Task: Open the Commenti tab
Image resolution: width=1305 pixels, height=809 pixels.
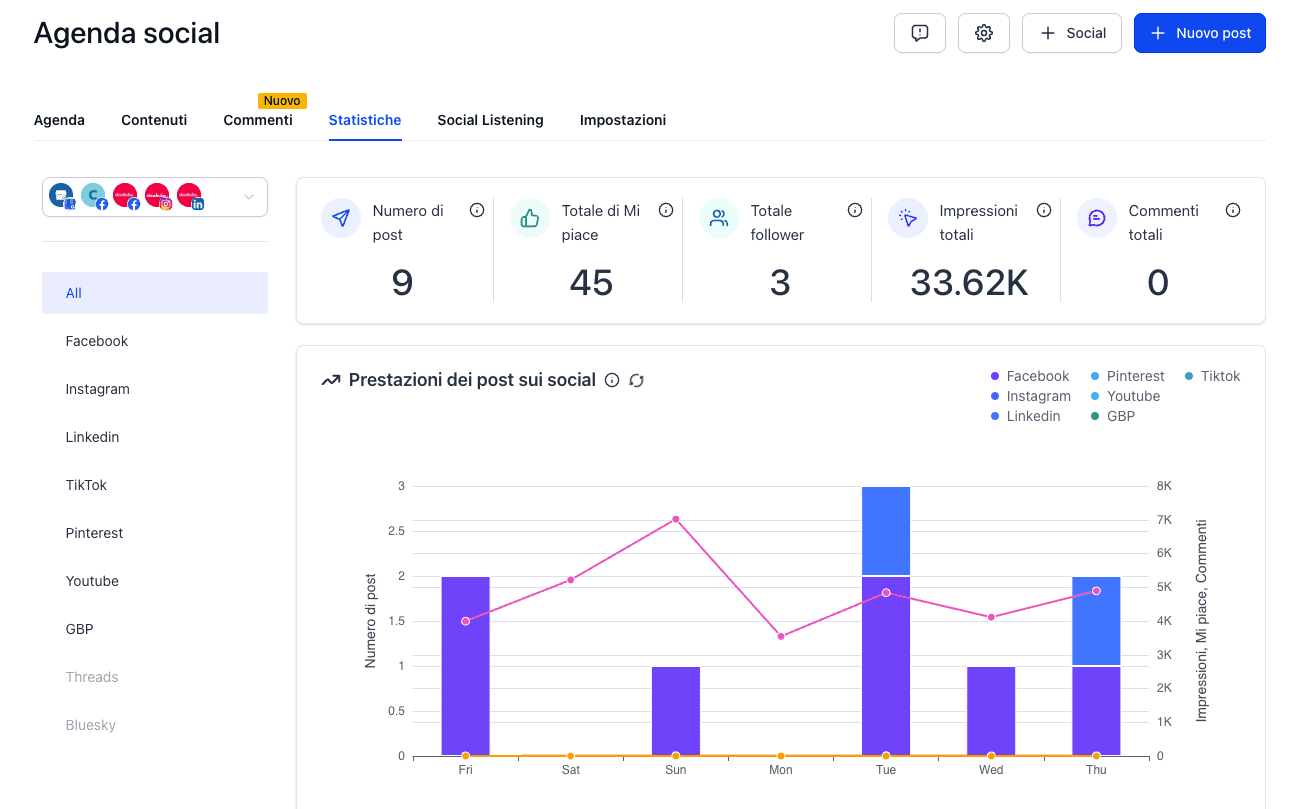Action: tap(258, 120)
